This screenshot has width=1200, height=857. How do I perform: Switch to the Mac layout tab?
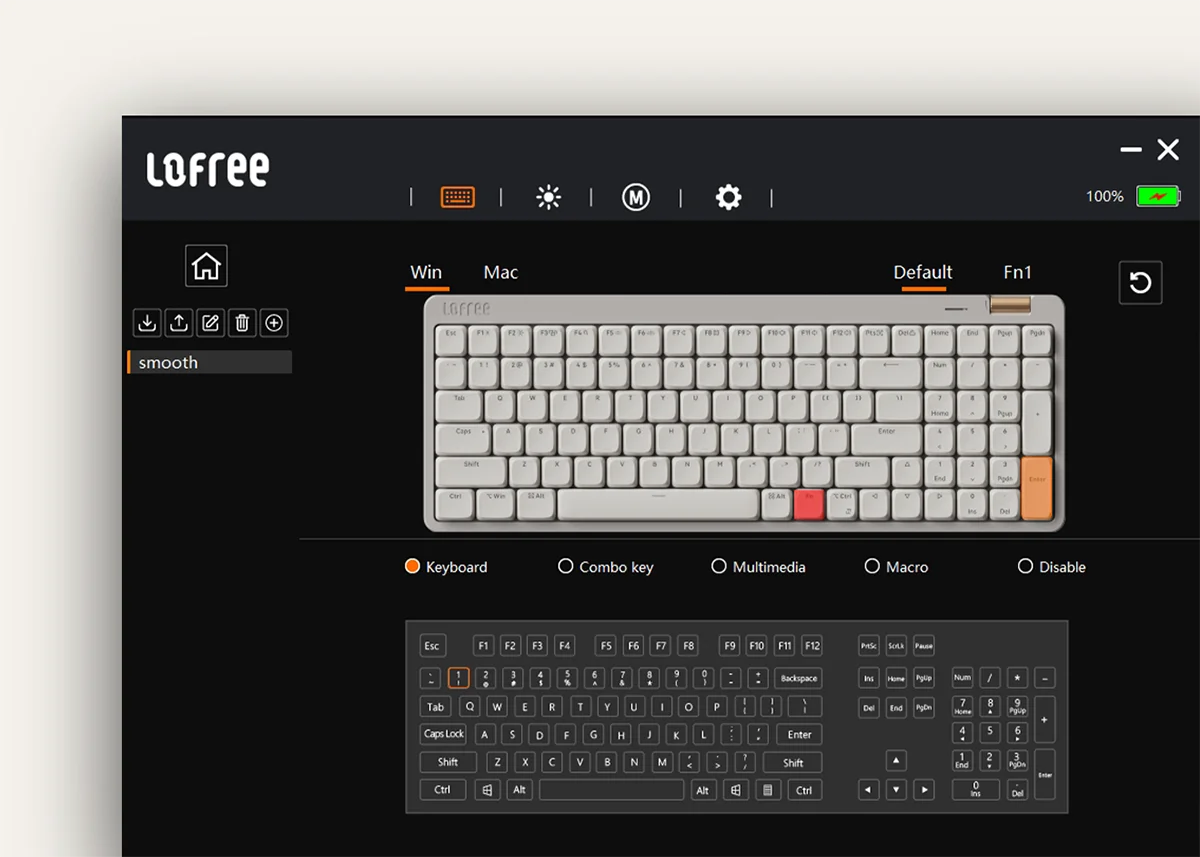point(500,272)
